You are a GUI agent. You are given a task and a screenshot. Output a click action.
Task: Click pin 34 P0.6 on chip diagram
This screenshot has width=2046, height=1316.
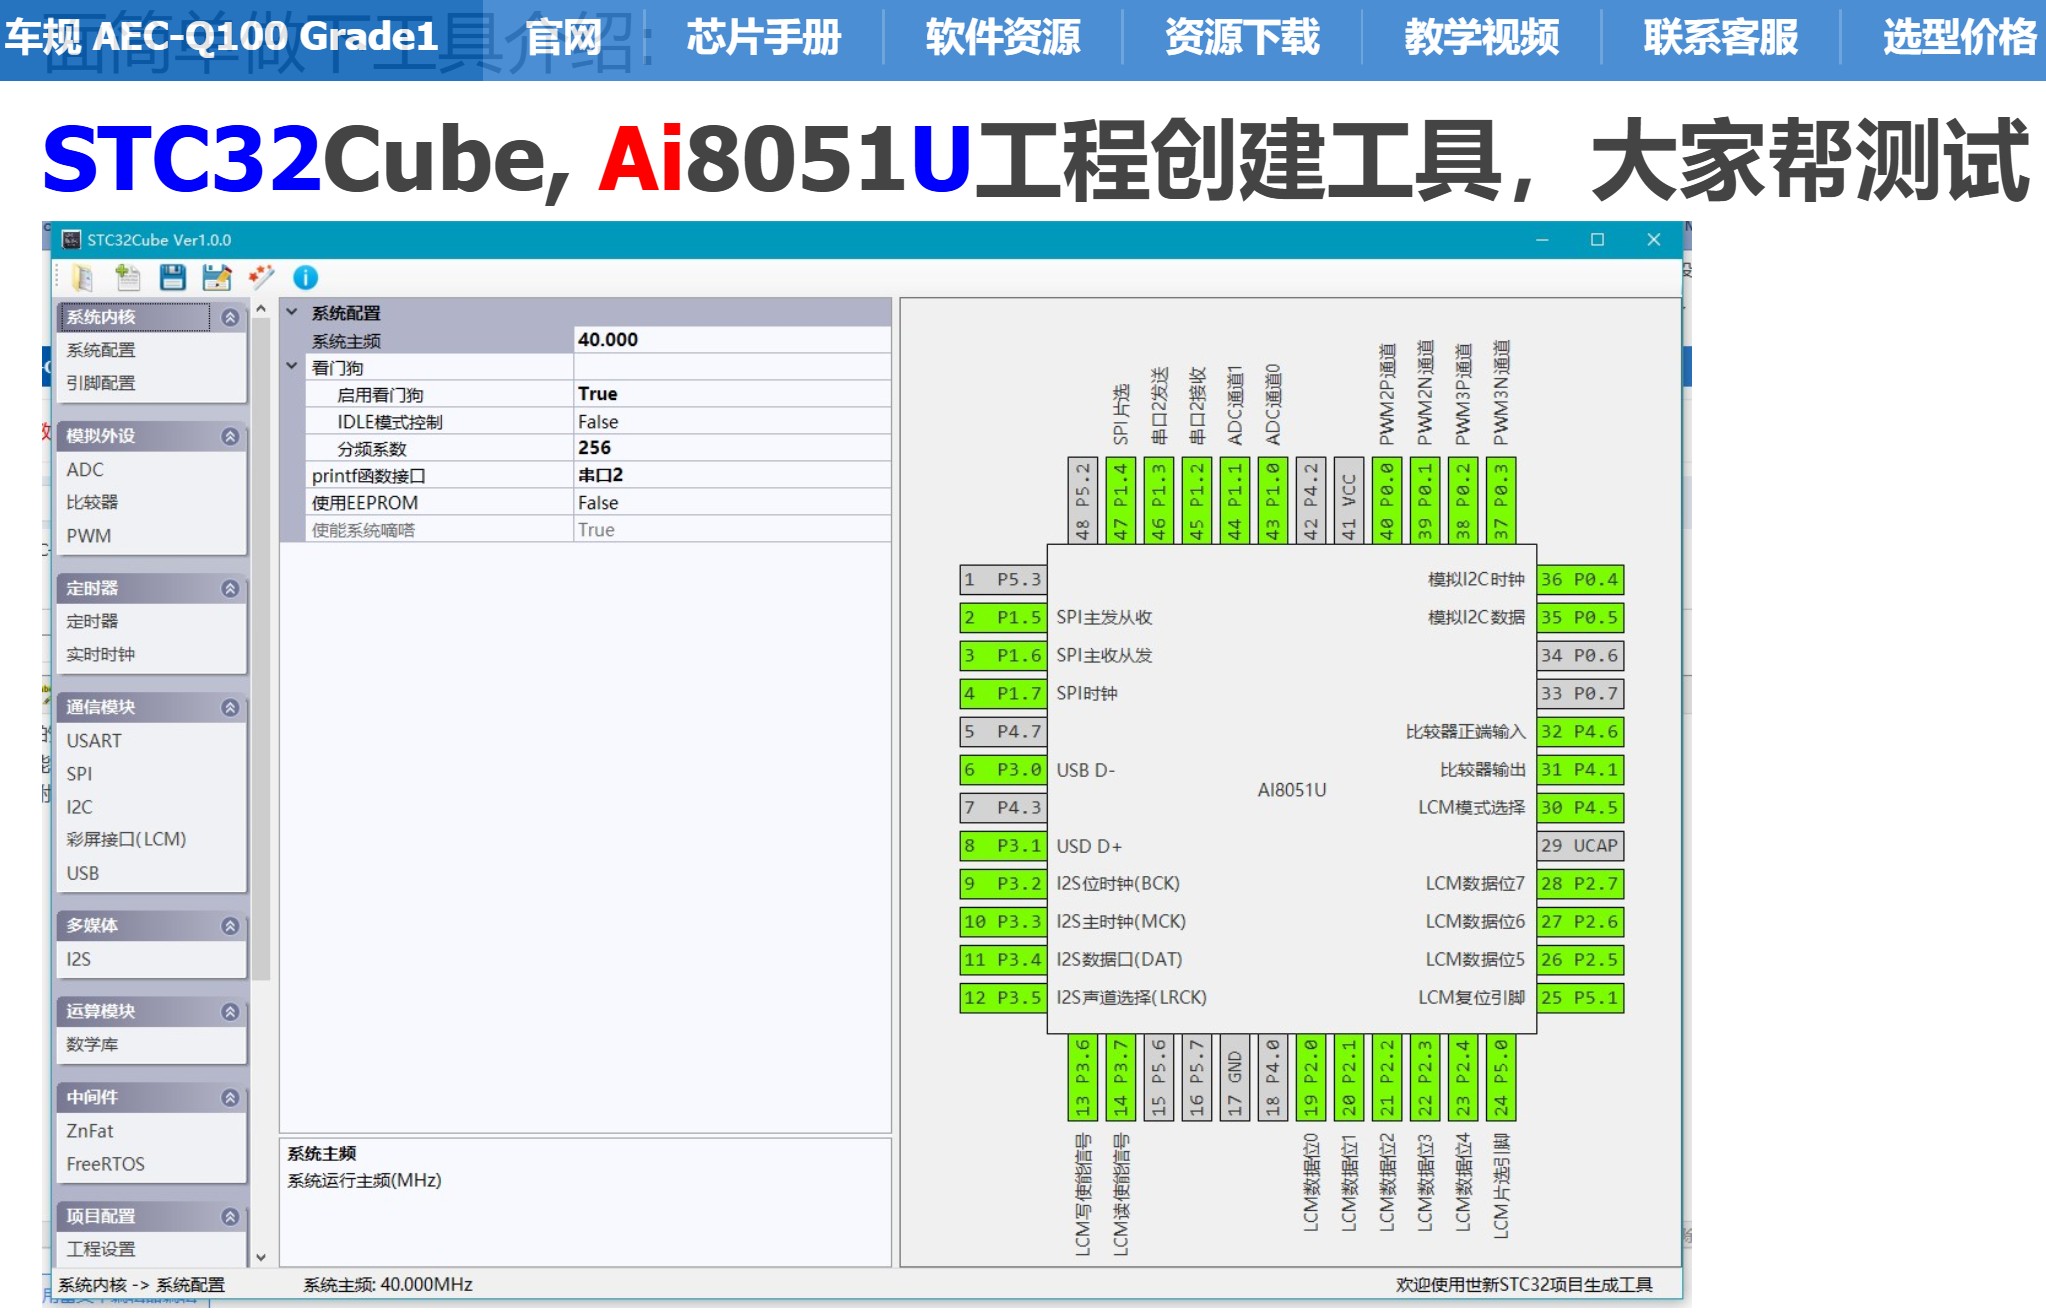tap(1580, 655)
